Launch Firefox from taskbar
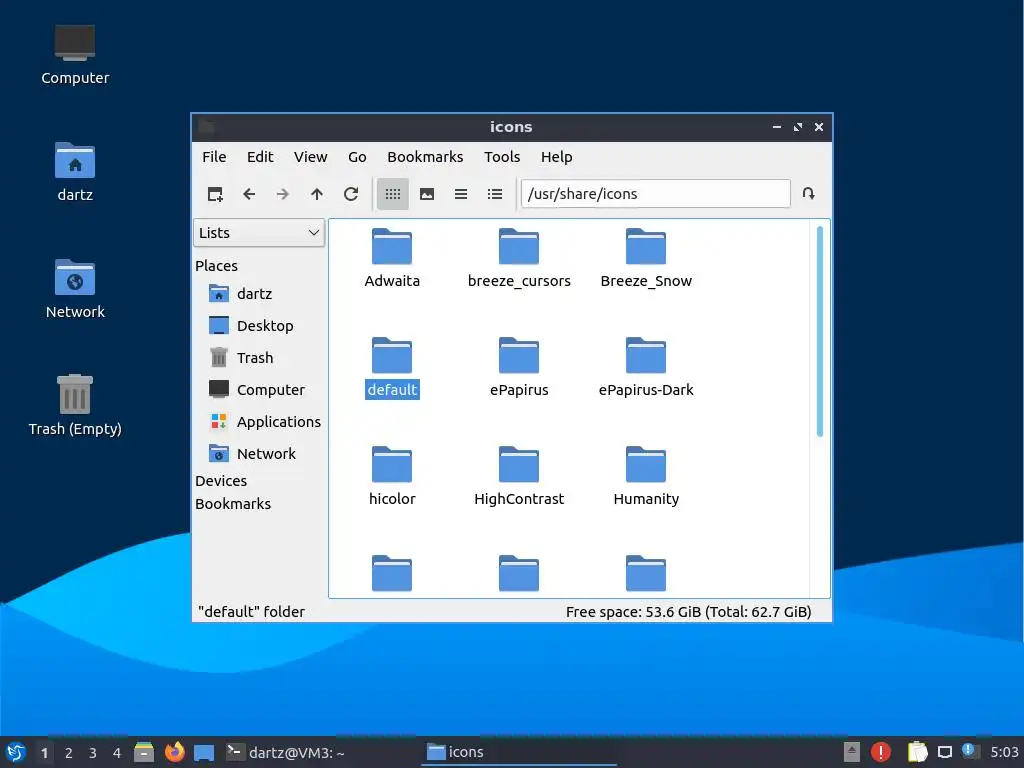The height and width of the screenshot is (768, 1024). (174, 752)
